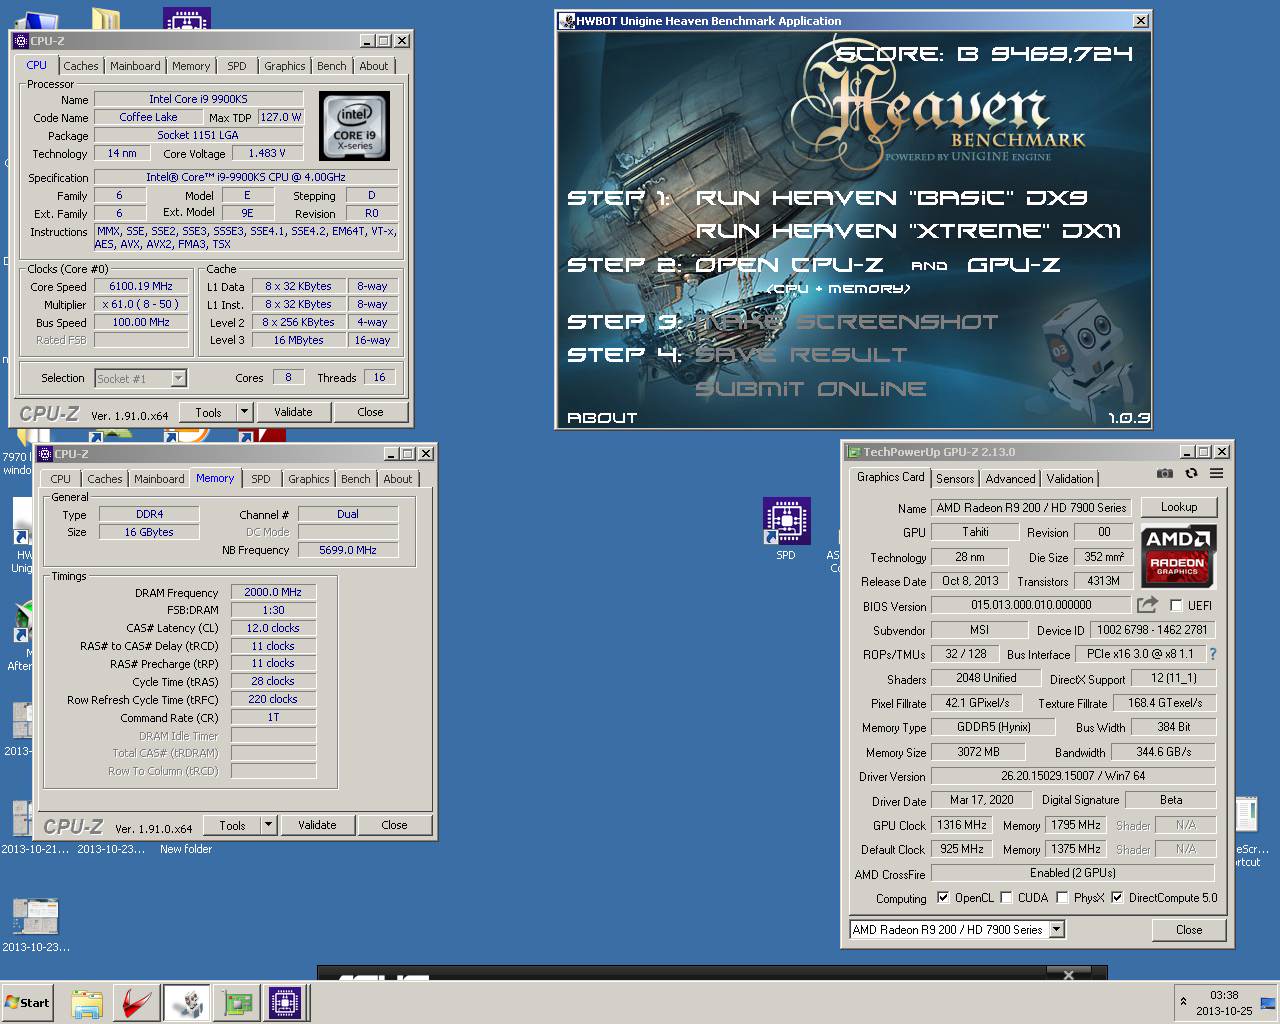Switch to GPU-Z Sensors tab

[x=955, y=479]
